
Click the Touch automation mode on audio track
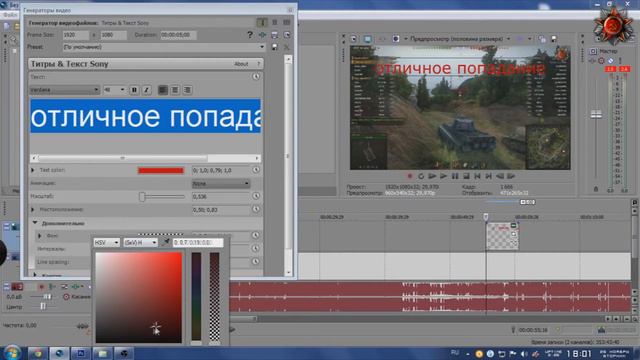click(x=77, y=297)
